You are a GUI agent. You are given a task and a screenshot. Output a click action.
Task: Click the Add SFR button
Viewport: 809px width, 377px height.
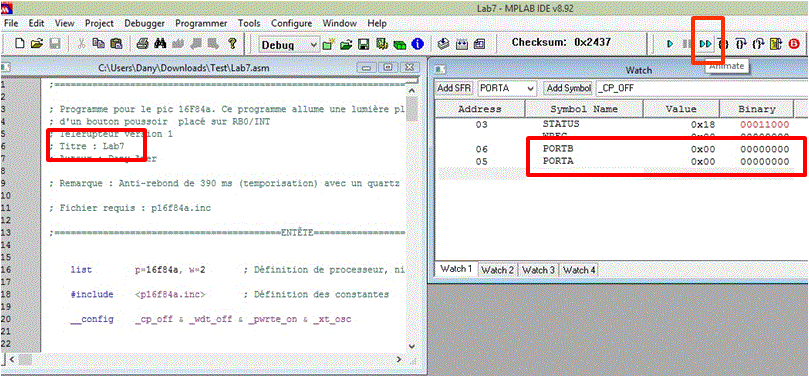[454, 88]
